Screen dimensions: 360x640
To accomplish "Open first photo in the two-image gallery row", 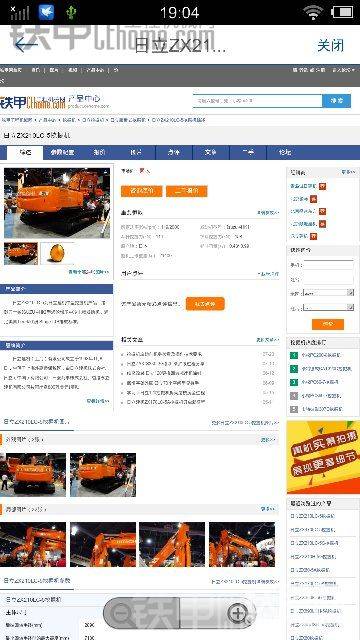I will (x=33, y=475).
